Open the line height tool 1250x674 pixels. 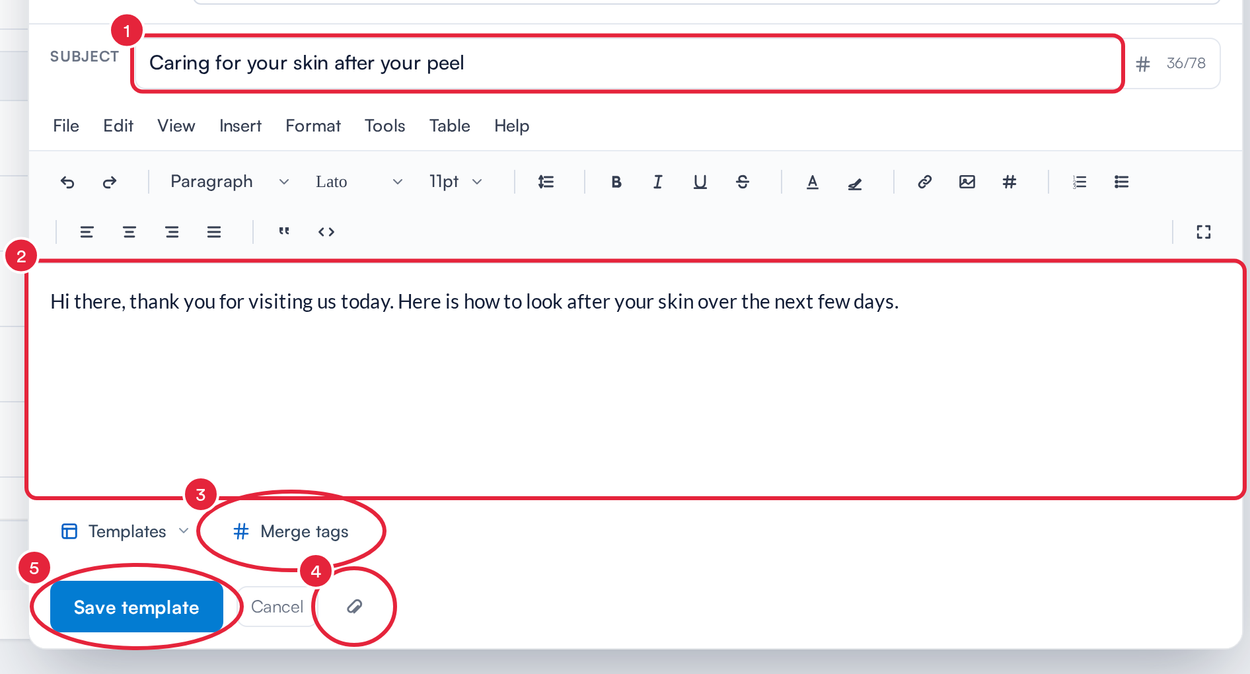coord(546,182)
